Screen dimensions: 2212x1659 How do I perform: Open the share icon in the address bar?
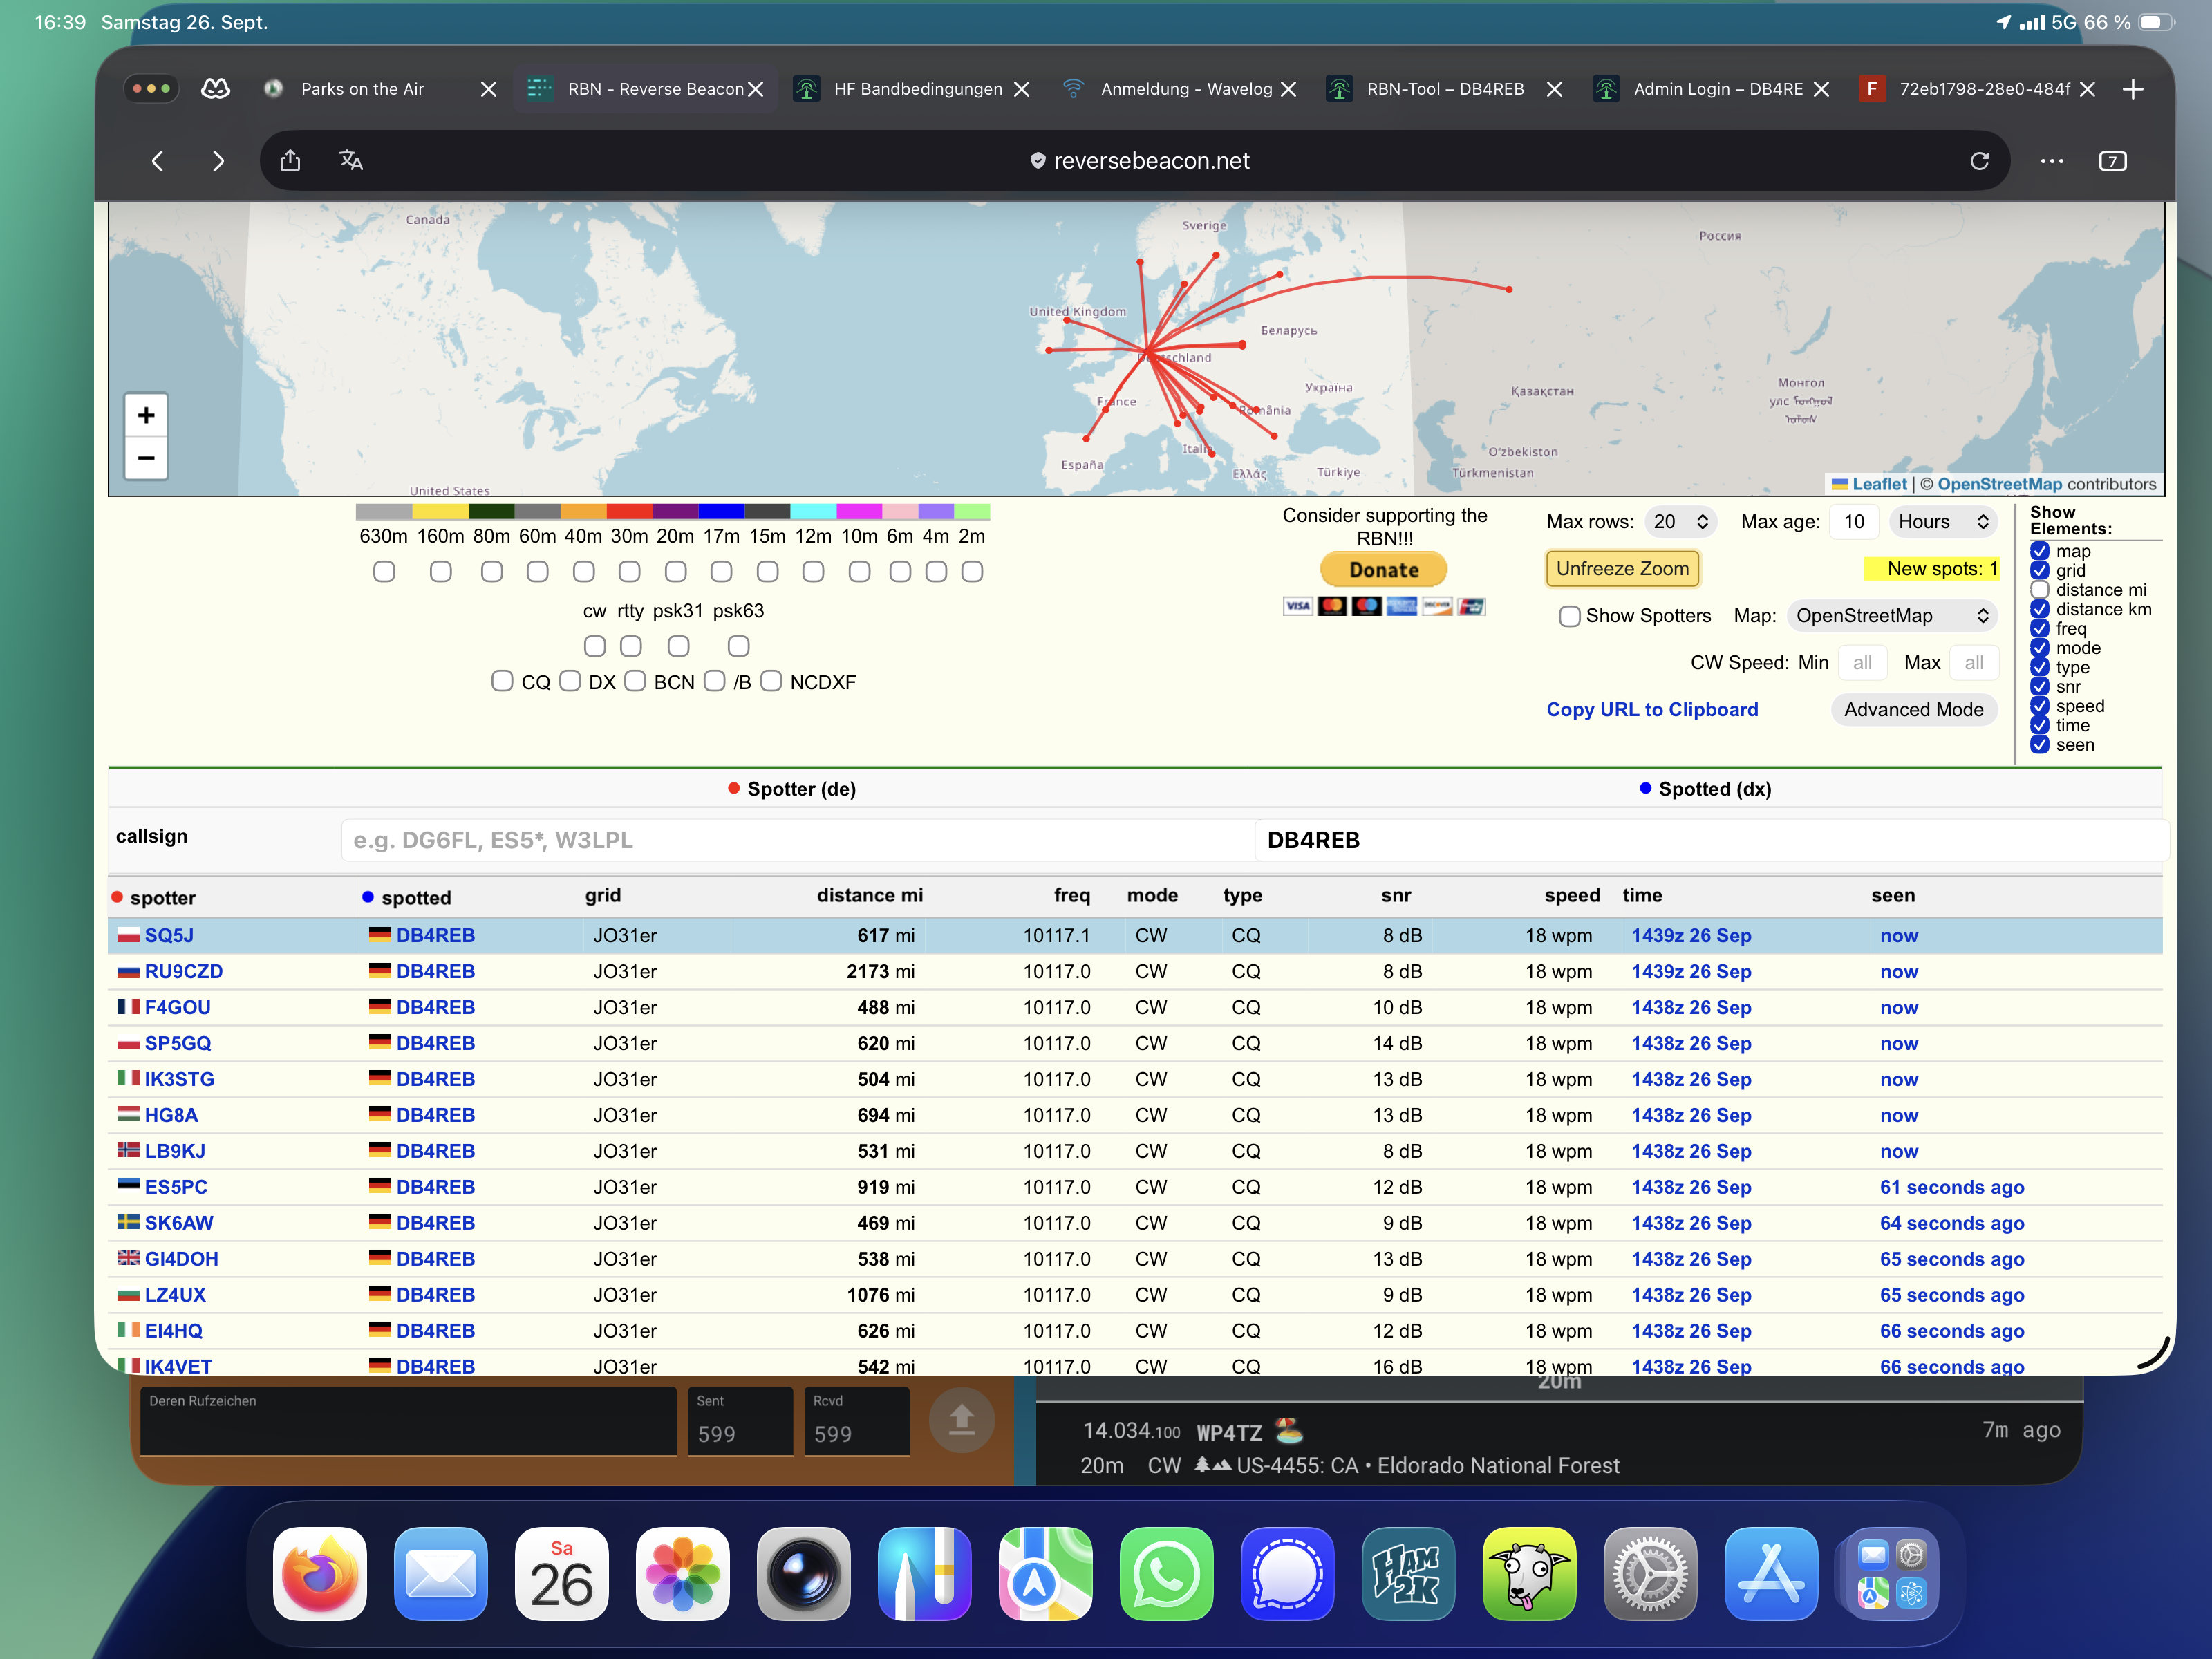[x=290, y=160]
